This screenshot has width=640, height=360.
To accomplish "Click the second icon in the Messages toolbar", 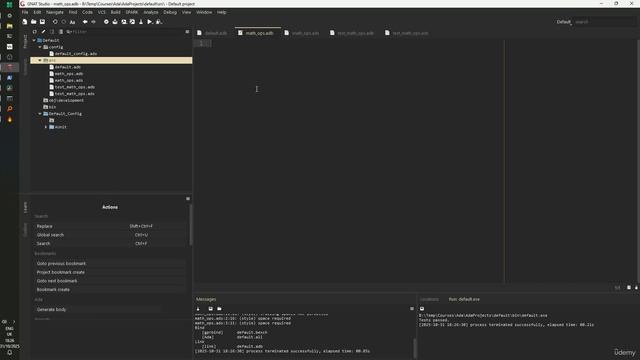I will click(x=211, y=309).
